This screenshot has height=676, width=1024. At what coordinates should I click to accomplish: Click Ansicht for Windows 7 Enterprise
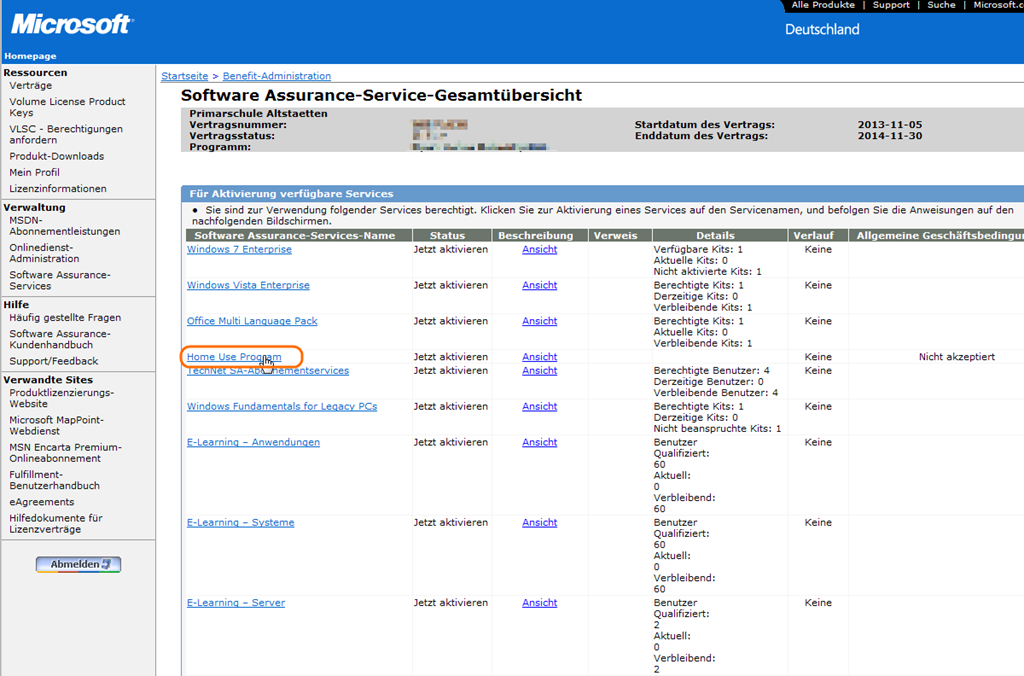tap(539, 250)
